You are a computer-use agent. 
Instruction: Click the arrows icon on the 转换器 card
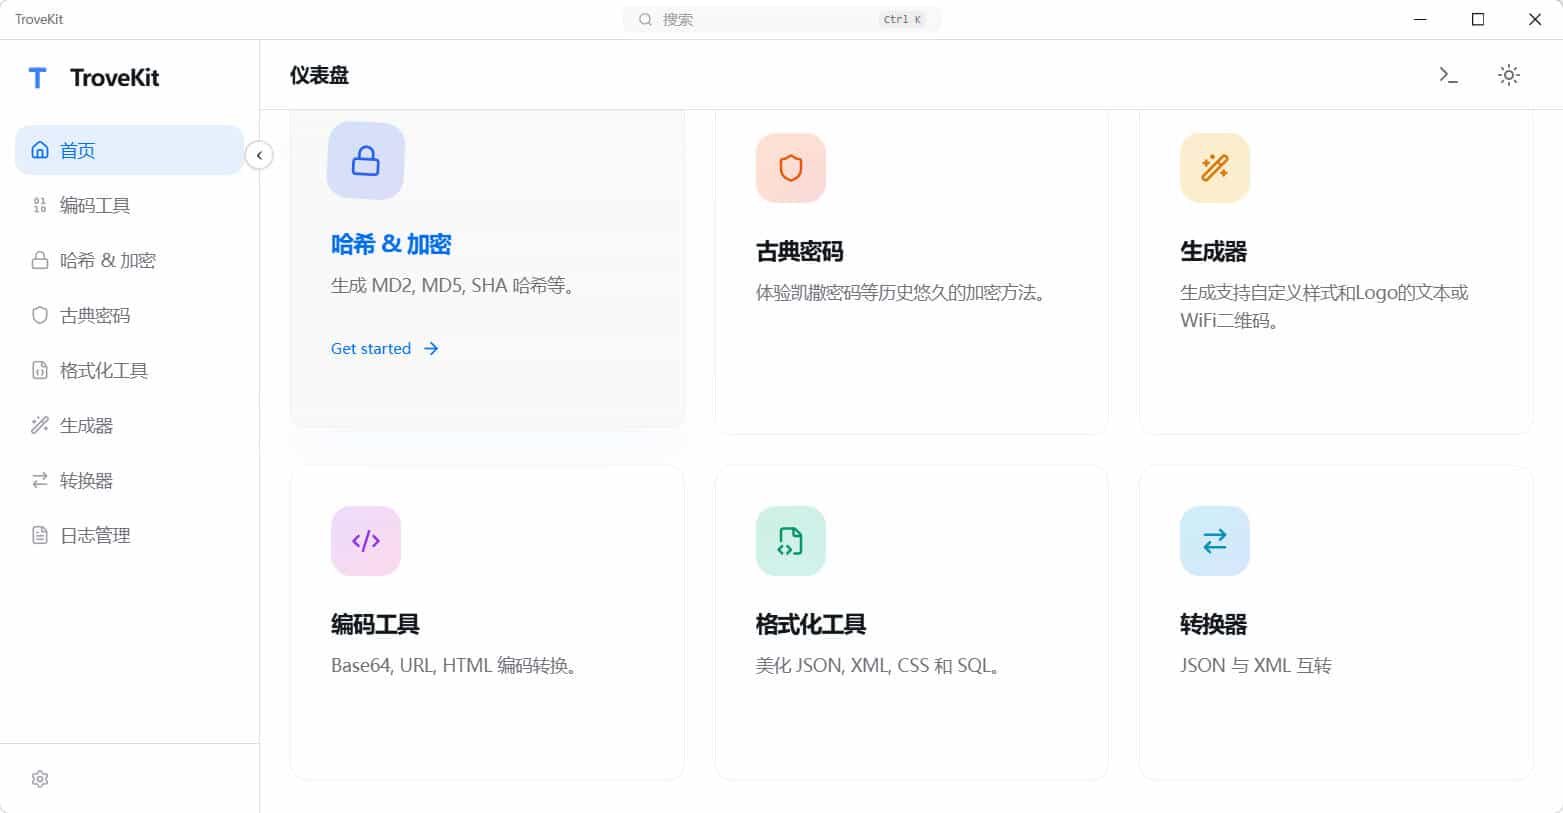[x=1214, y=540]
